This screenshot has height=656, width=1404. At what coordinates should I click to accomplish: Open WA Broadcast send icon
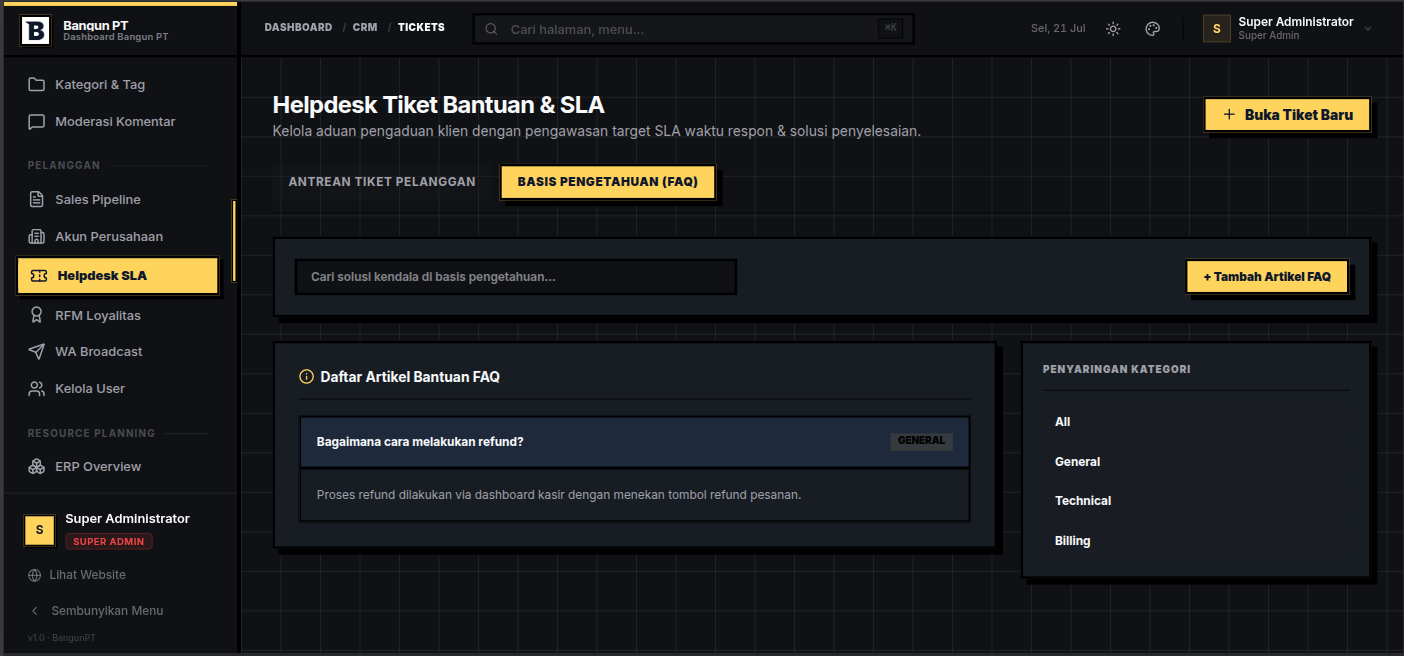[36, 352]
